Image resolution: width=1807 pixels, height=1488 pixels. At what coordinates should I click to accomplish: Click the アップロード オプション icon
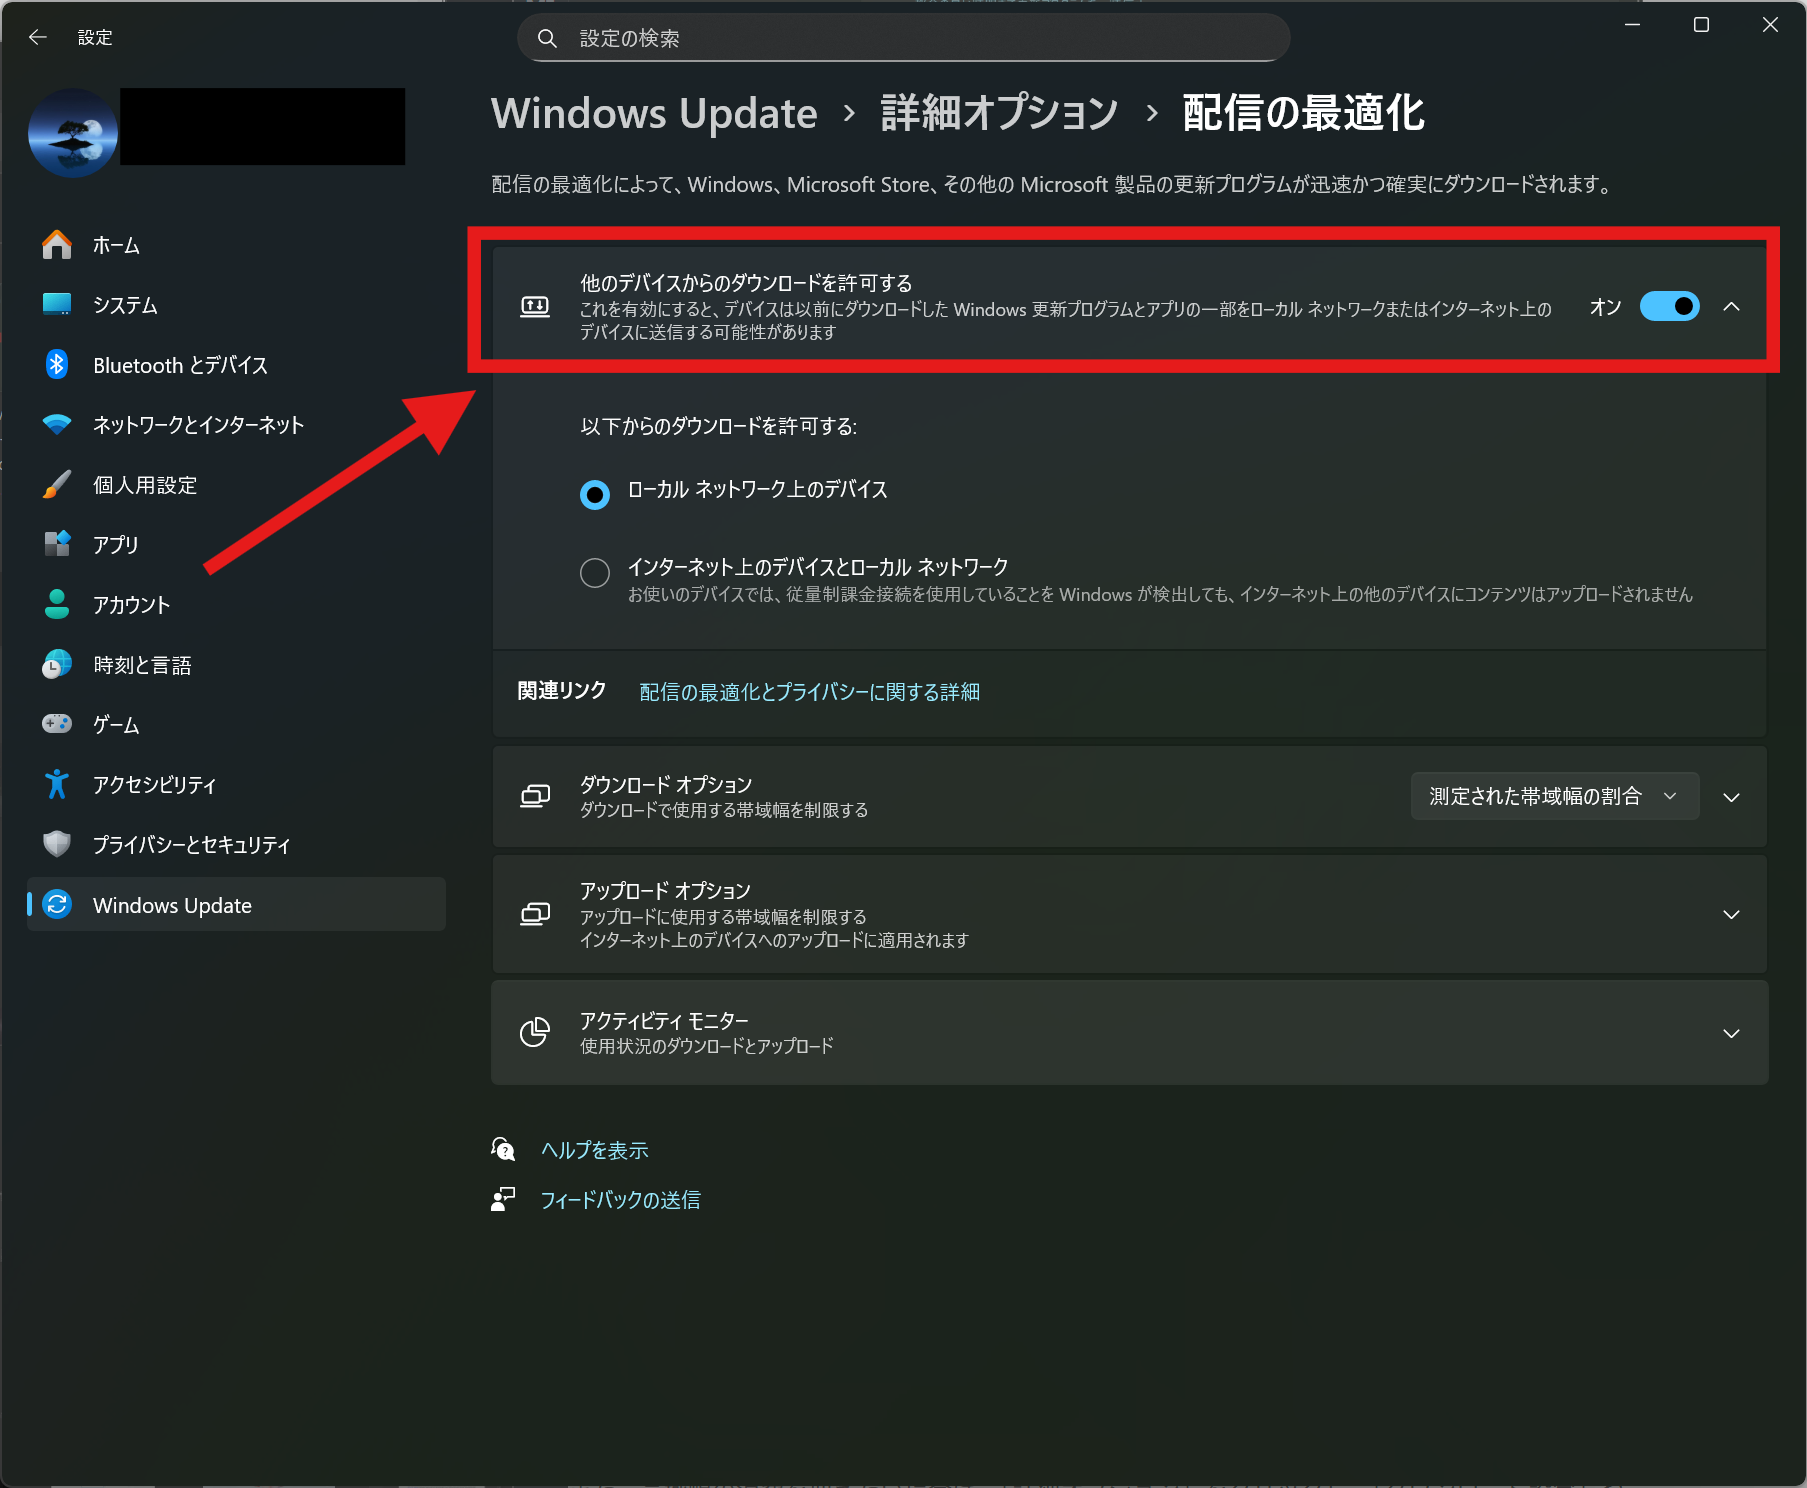point(535,914)
